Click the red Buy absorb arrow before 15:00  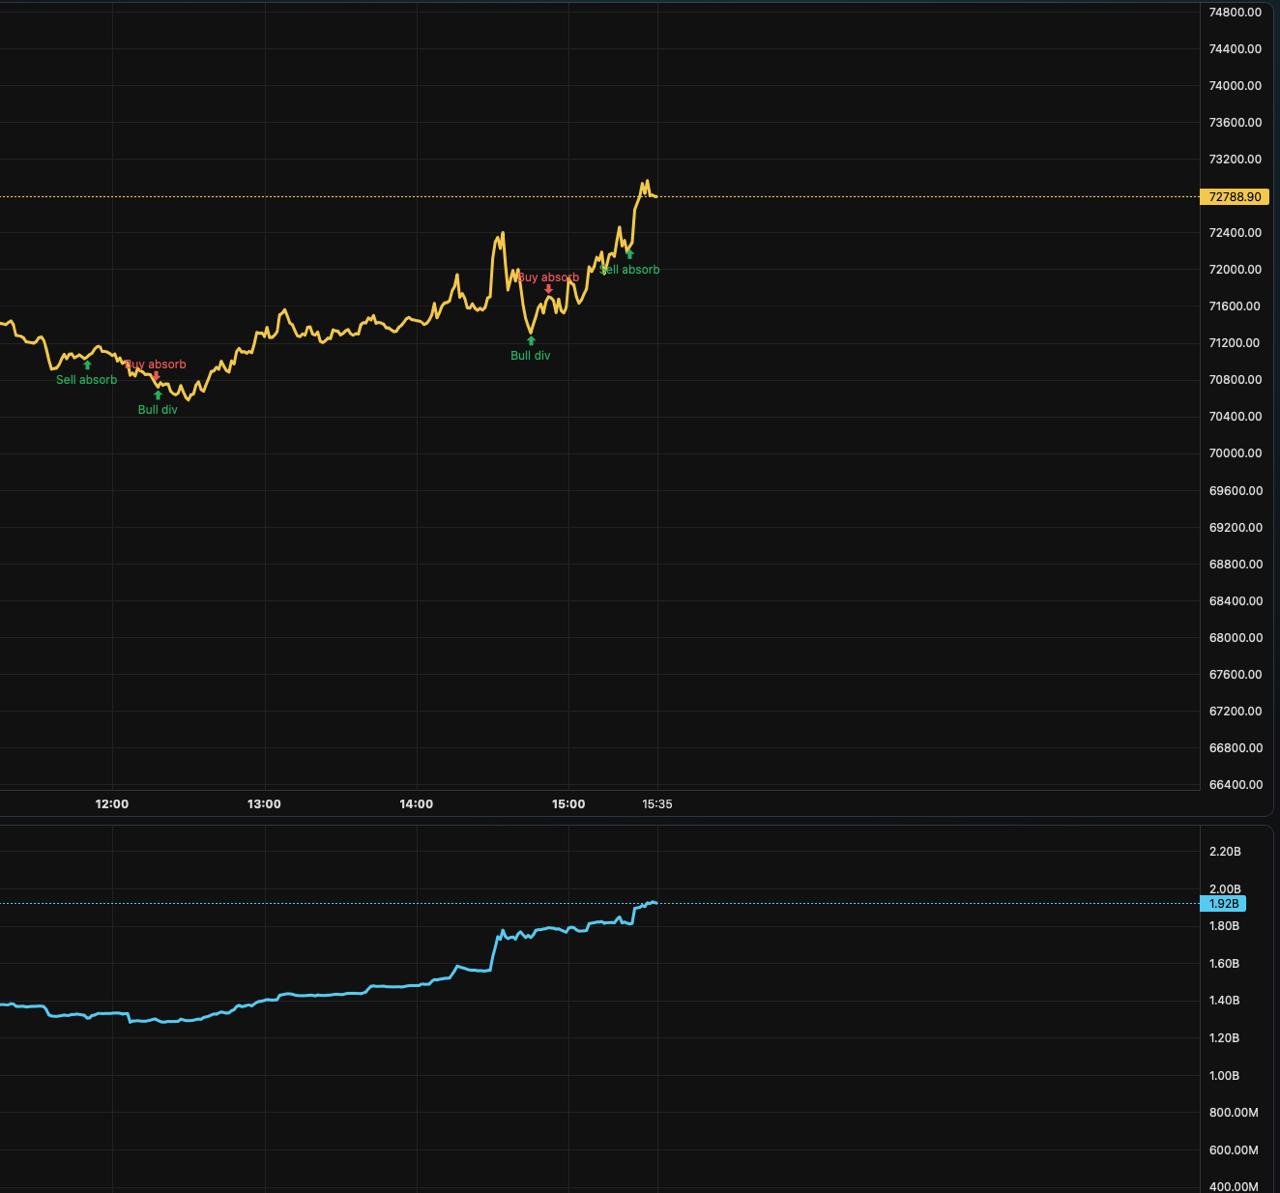click(549, 289)
